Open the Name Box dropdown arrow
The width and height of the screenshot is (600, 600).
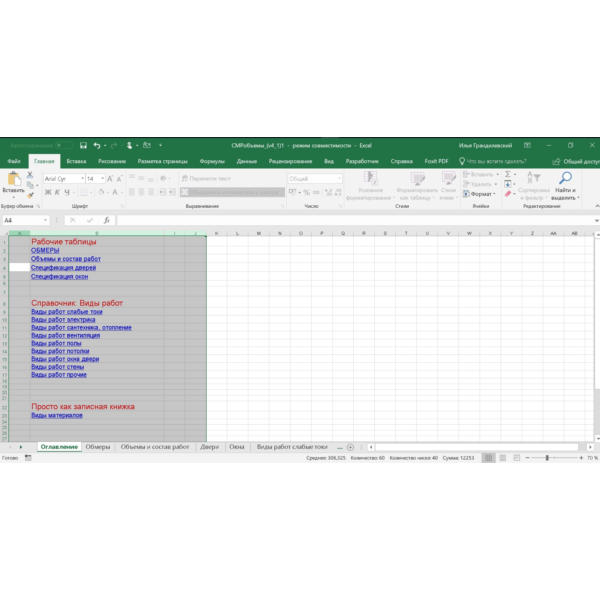pos(45,220)
